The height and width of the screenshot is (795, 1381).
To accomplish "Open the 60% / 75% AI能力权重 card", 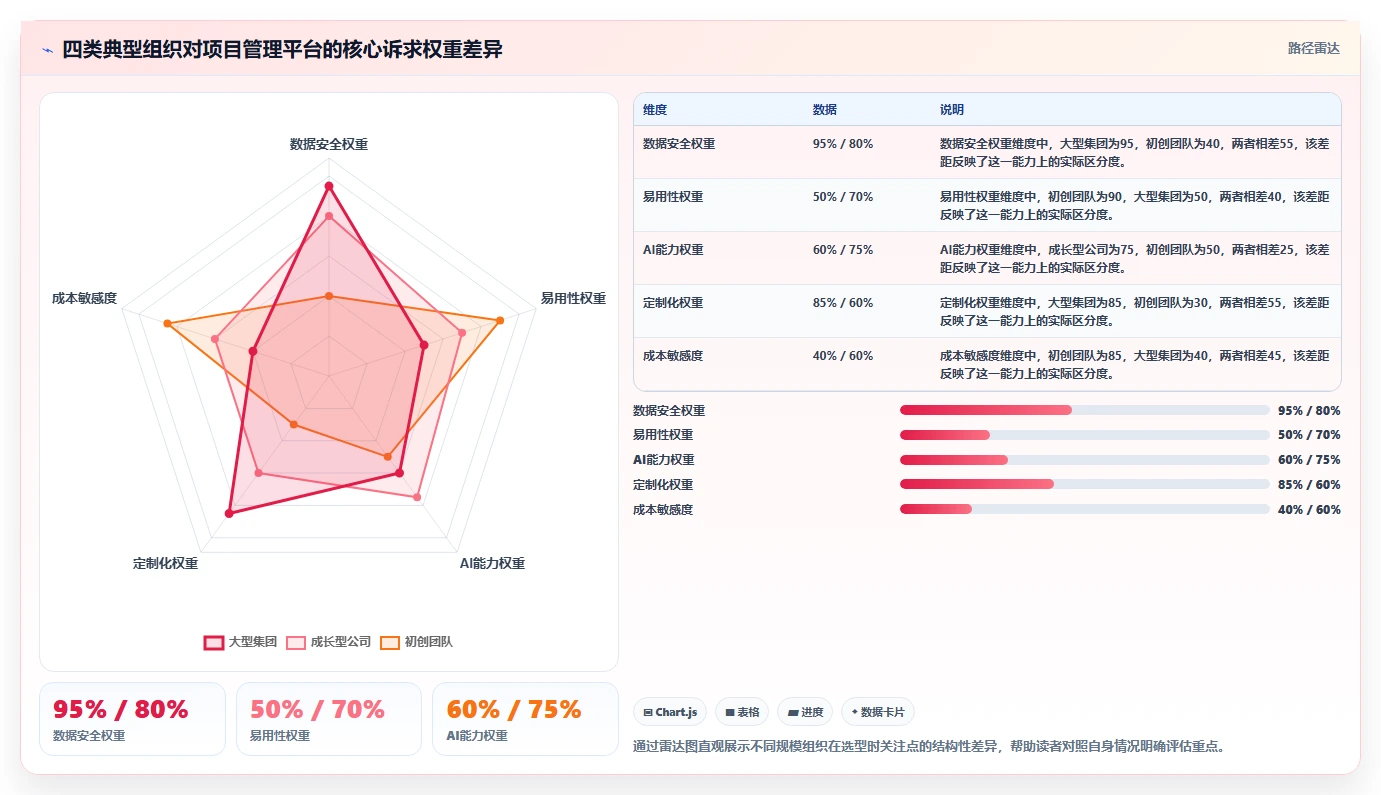I will [525, 719].
